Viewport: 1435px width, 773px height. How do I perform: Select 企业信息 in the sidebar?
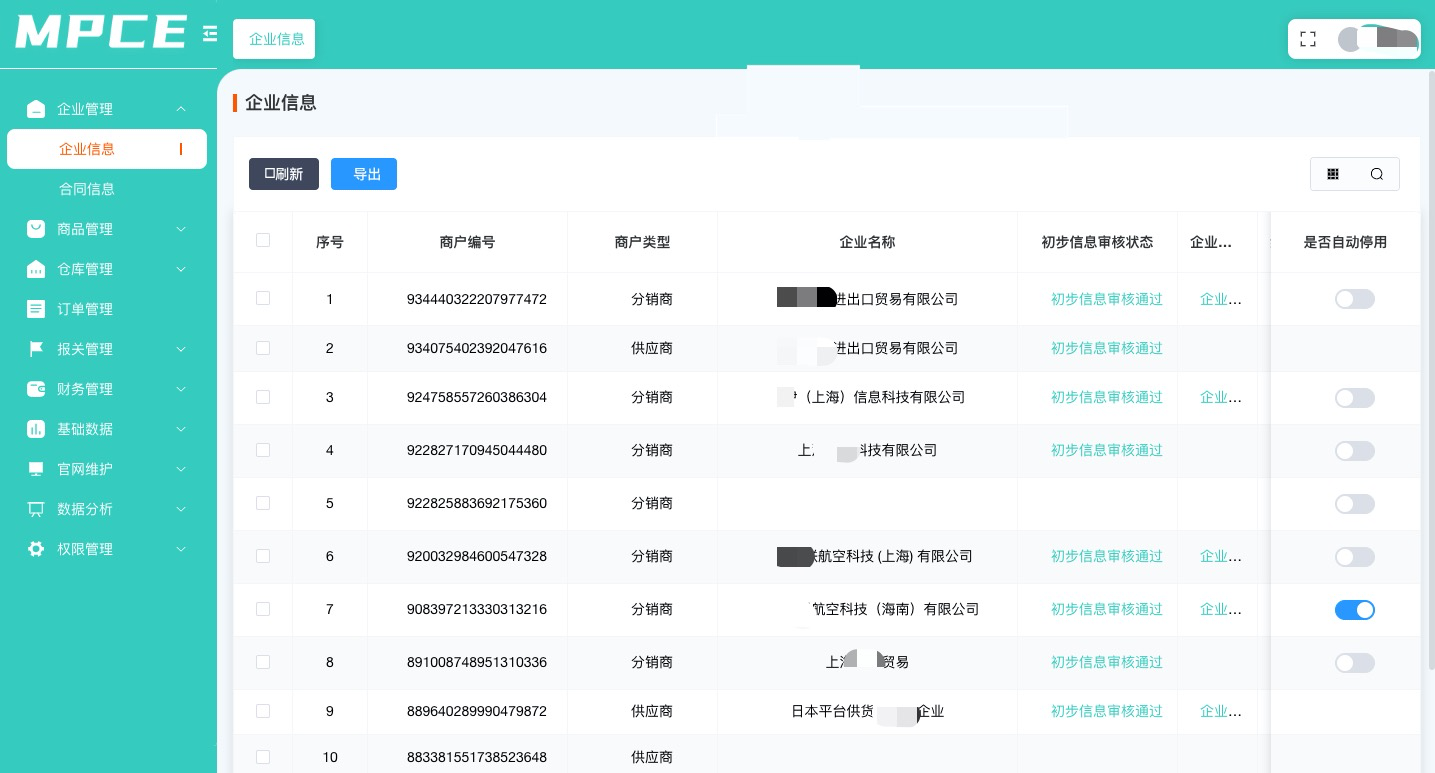tap(107, 149)
